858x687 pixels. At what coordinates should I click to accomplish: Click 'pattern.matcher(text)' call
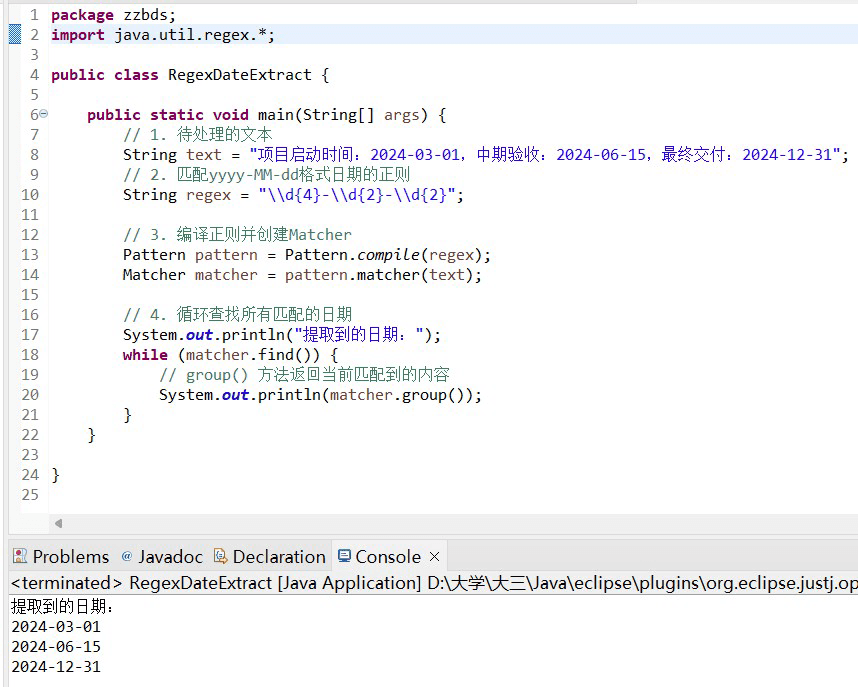[x=378, y=275]
